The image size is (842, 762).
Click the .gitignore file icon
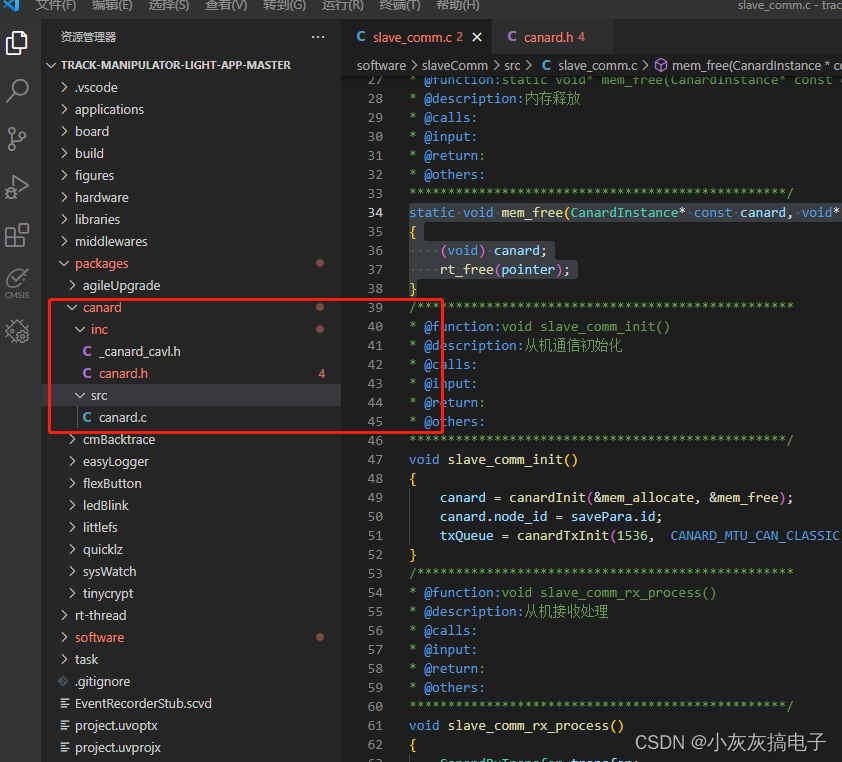[x=64, y=681]
